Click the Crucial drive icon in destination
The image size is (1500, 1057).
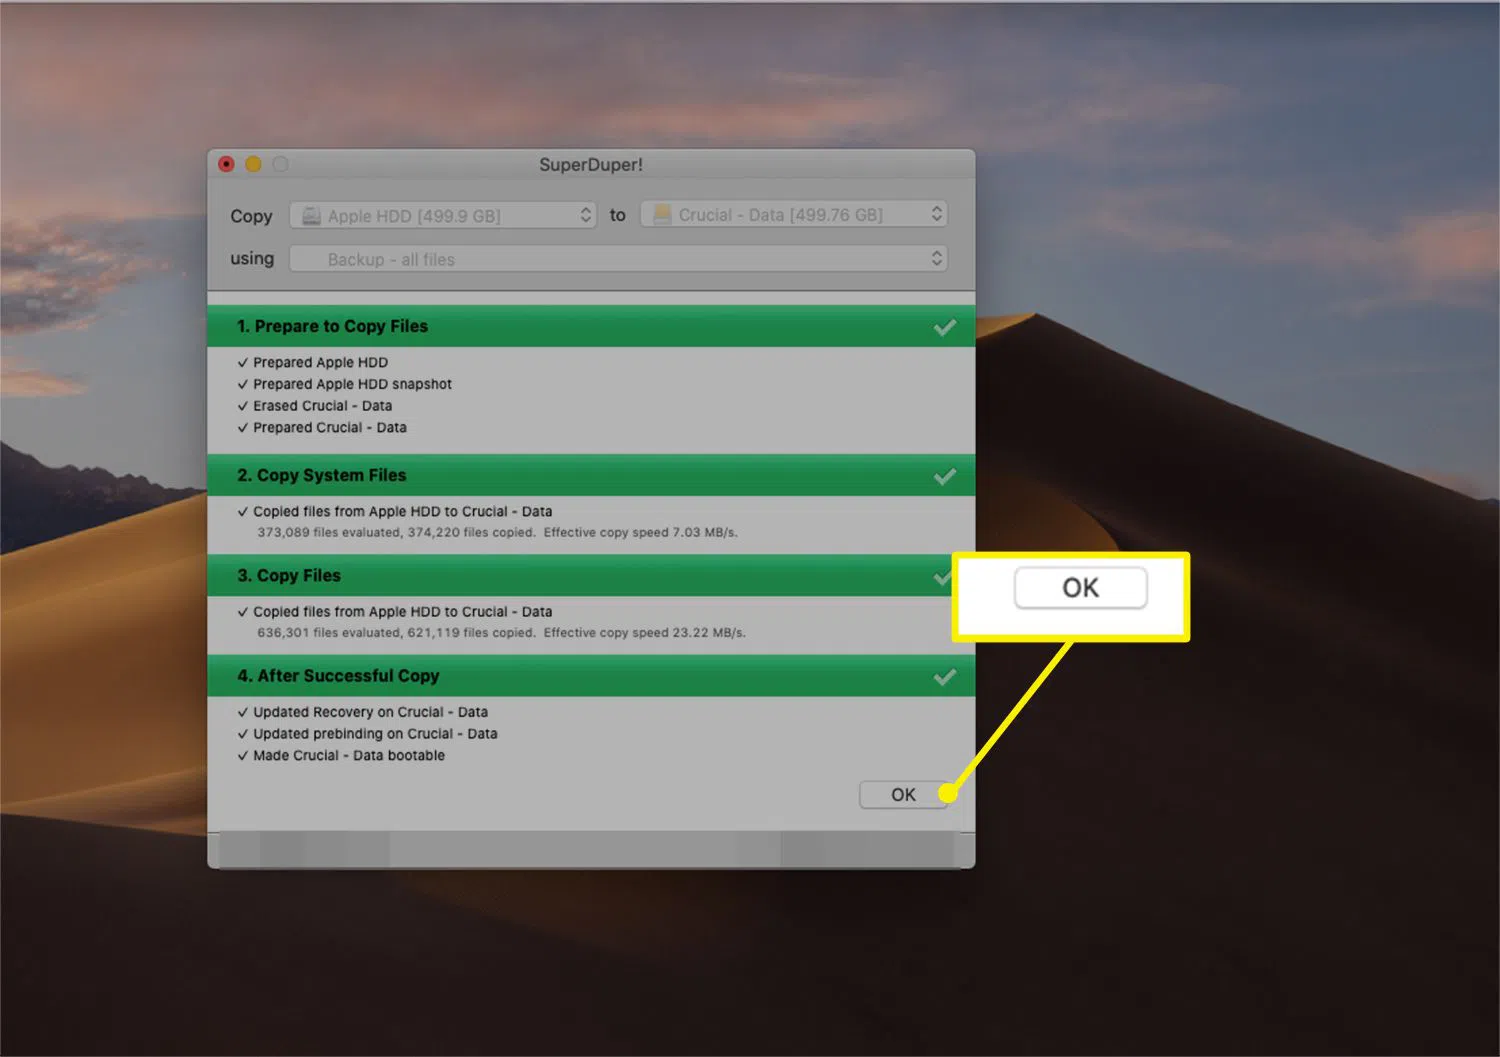662,215
